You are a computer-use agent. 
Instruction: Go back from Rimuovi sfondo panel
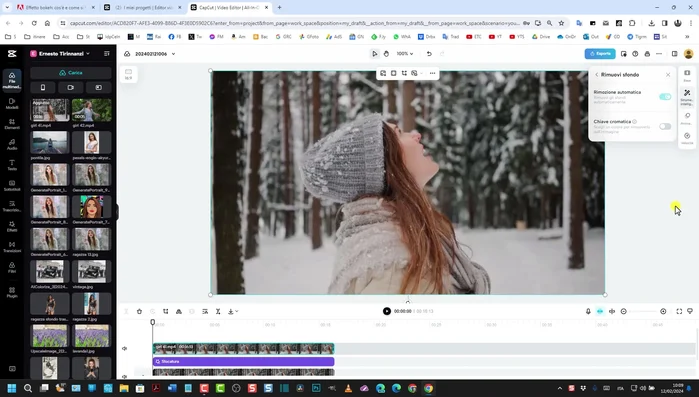pos(596,75)
